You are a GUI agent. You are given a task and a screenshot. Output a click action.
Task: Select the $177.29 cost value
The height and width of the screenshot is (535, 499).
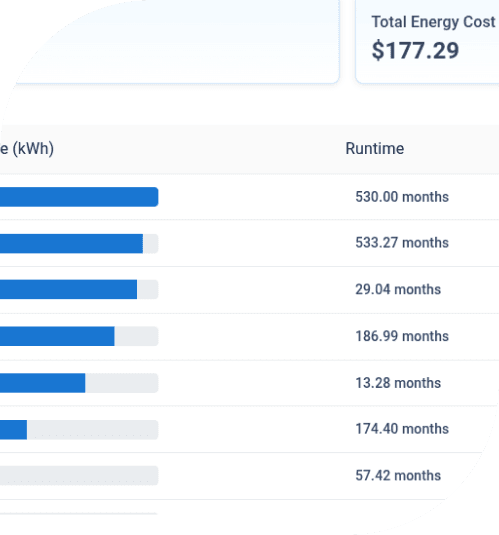[x=415, y=51]
